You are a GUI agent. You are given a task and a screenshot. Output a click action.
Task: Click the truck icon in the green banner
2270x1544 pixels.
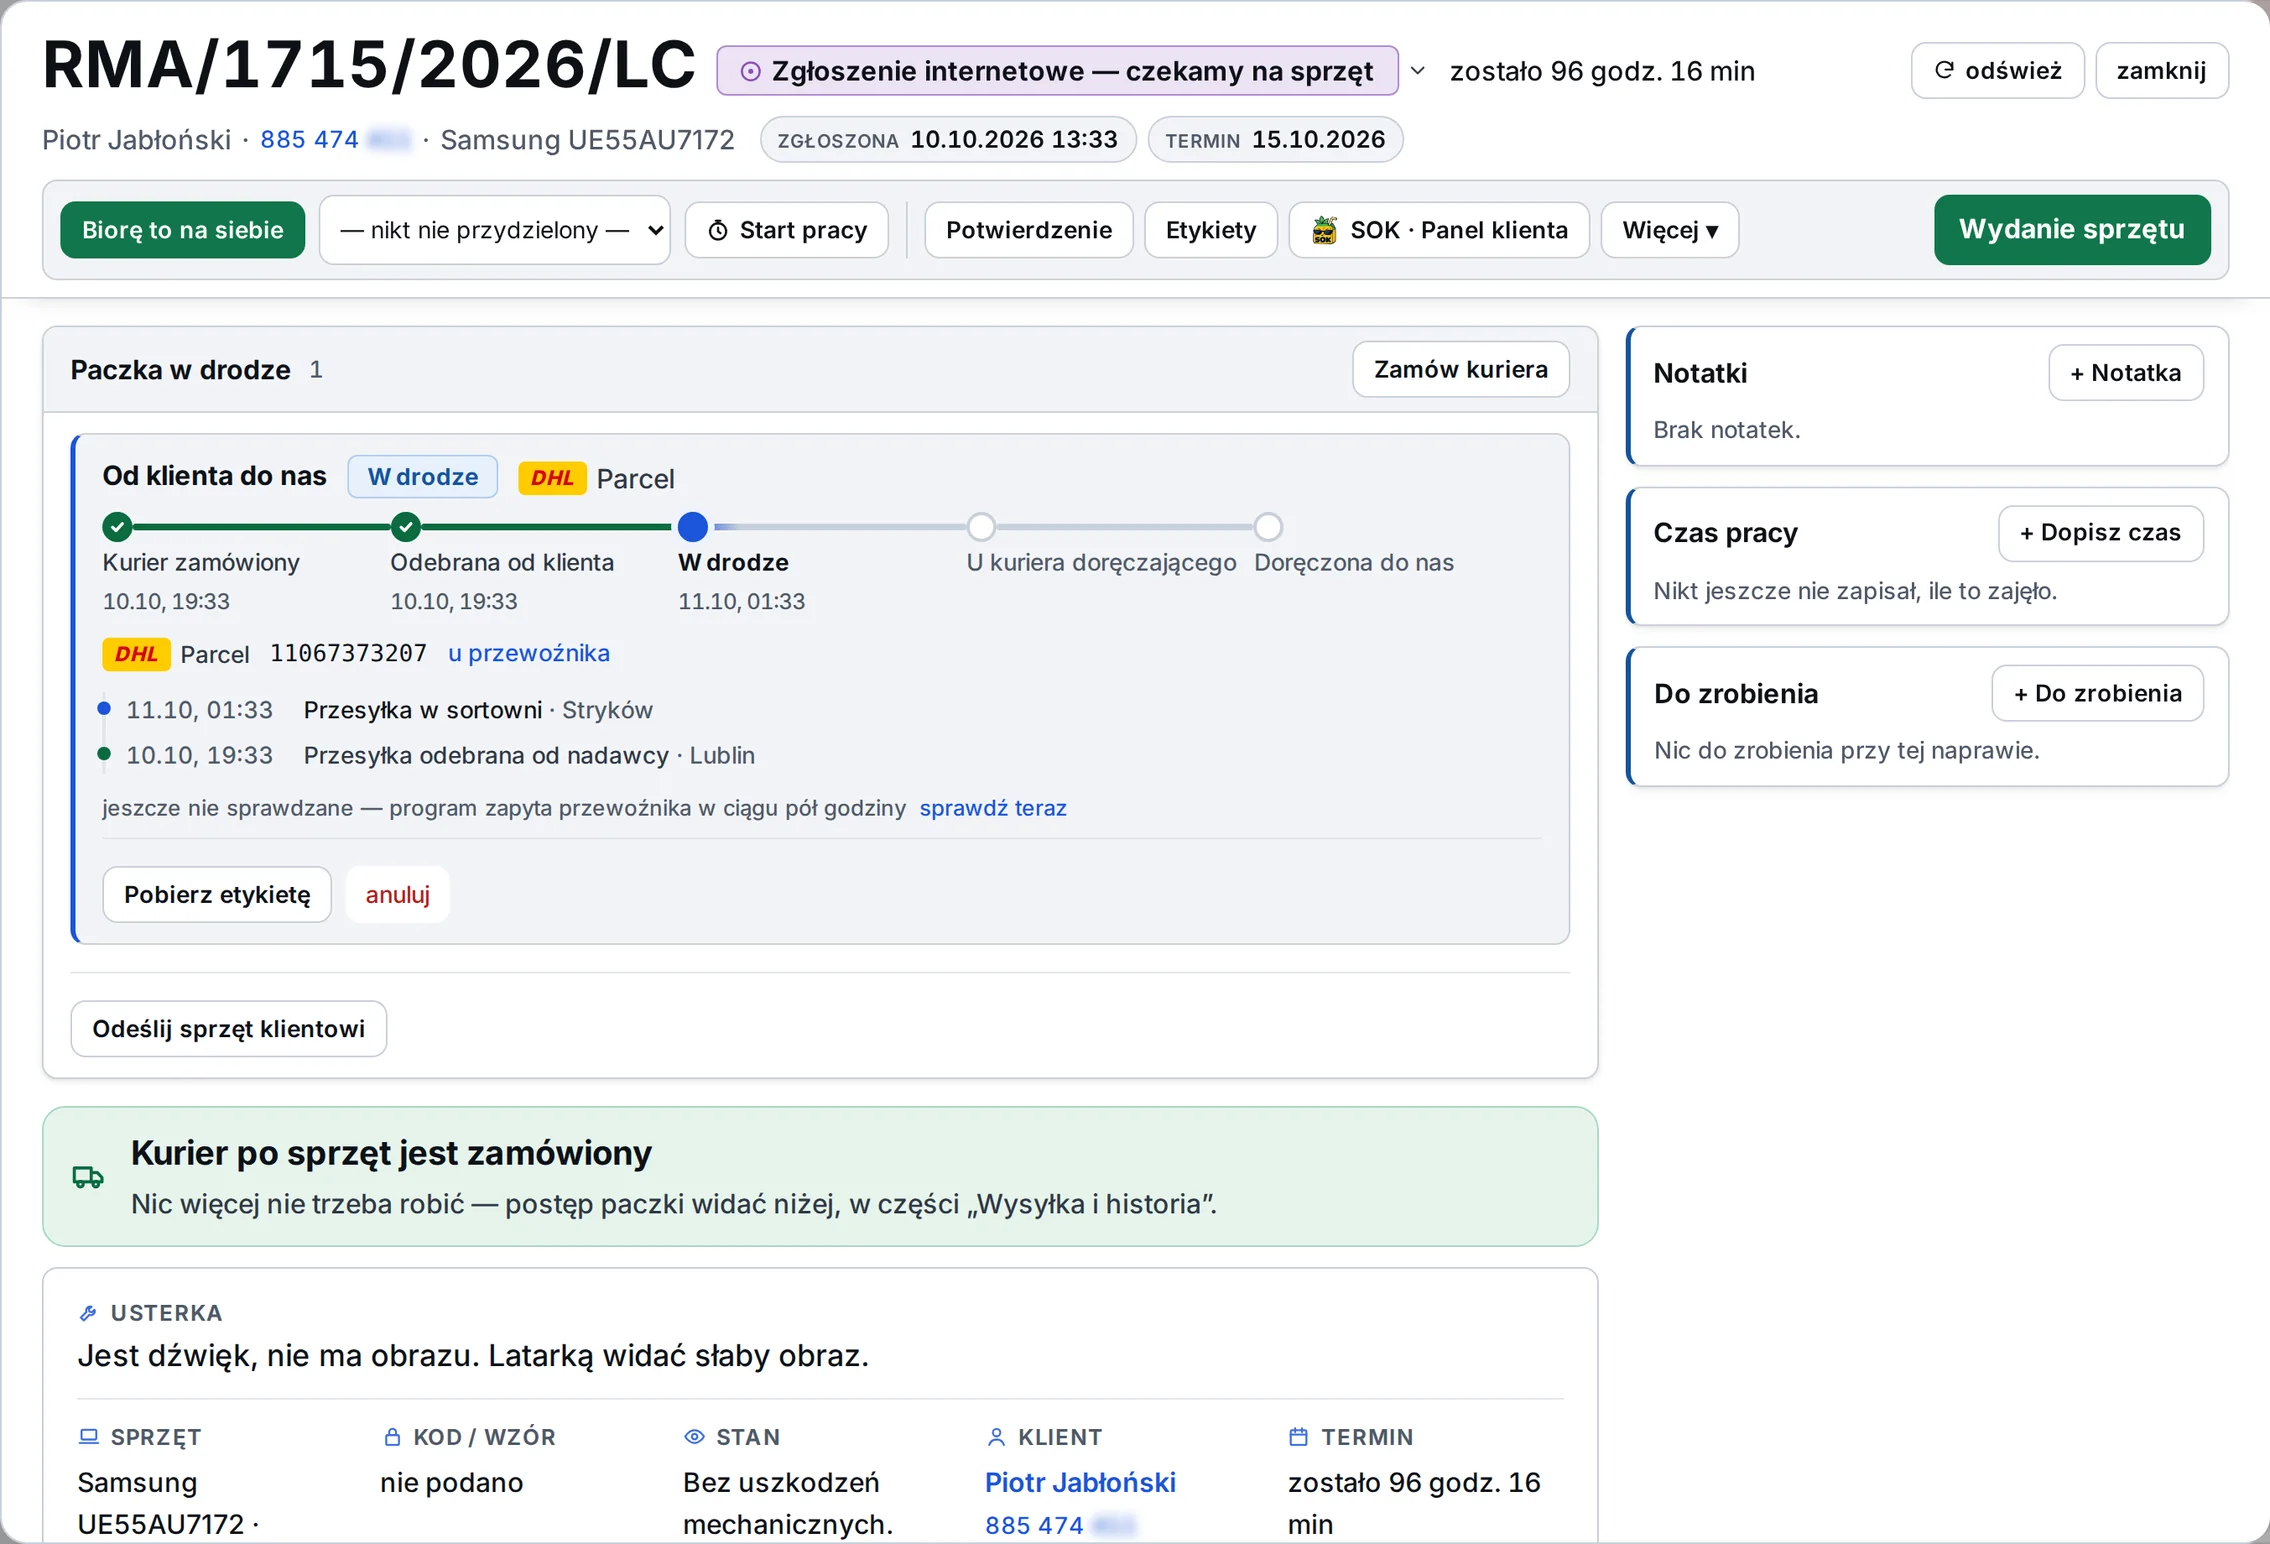pos(88,1177)
